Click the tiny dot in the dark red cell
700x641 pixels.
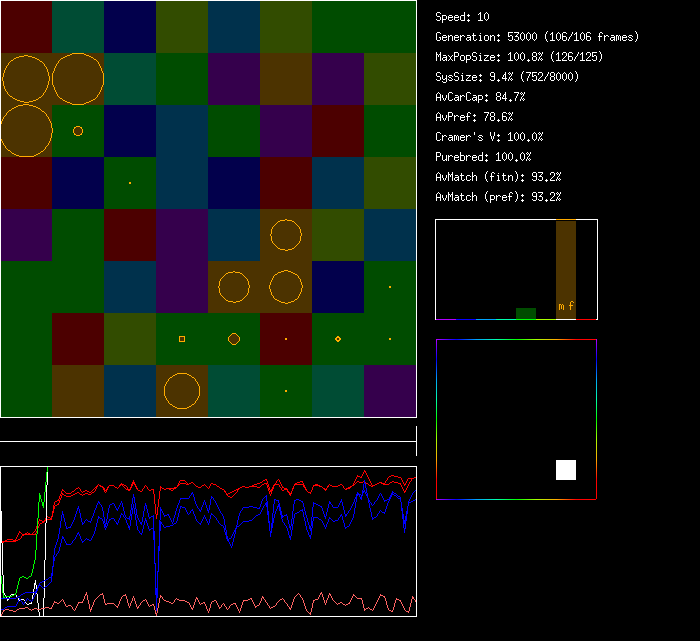(286, 339)
